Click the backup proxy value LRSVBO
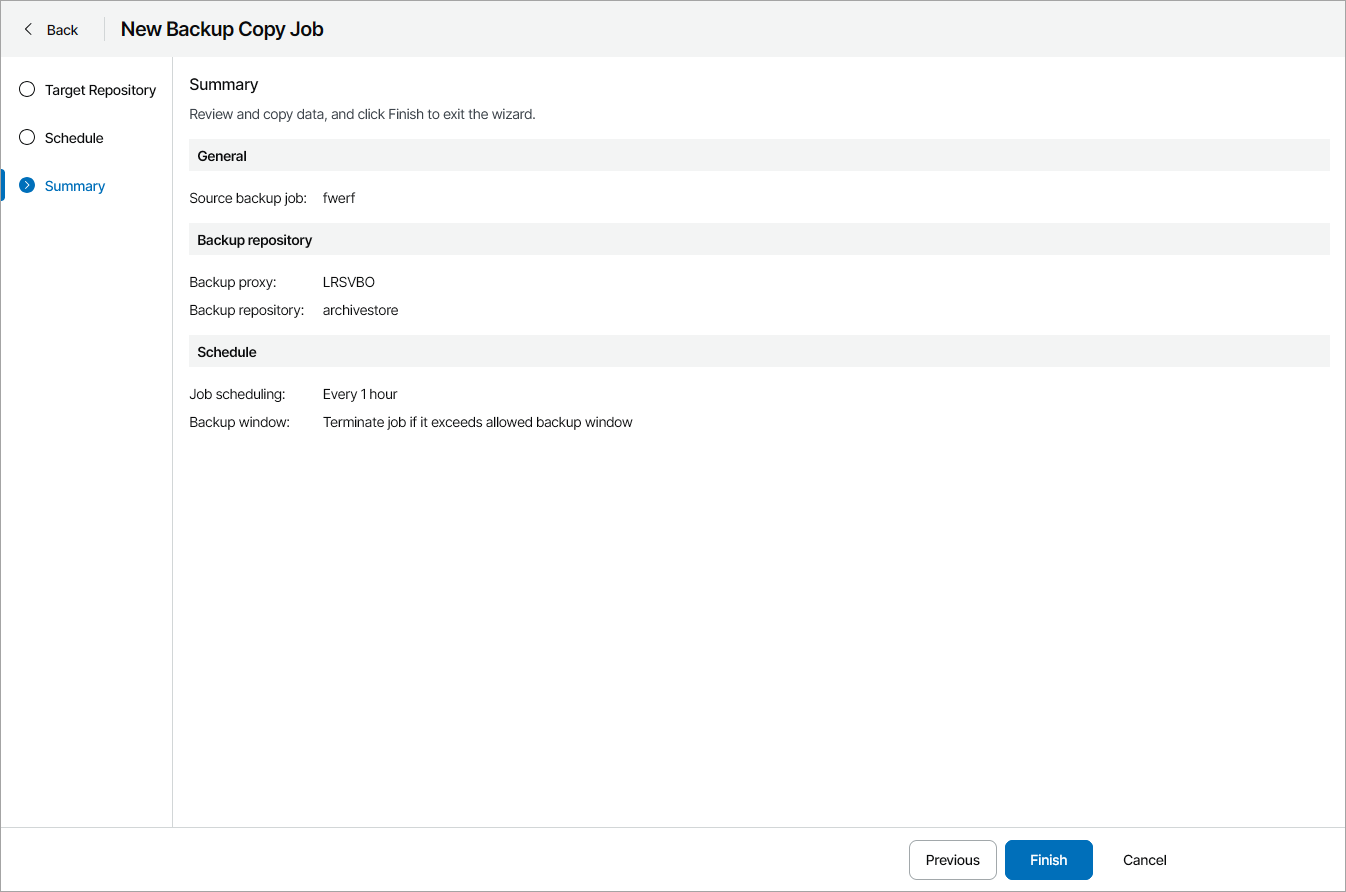The image size is (1346, 892). (349, 282)
